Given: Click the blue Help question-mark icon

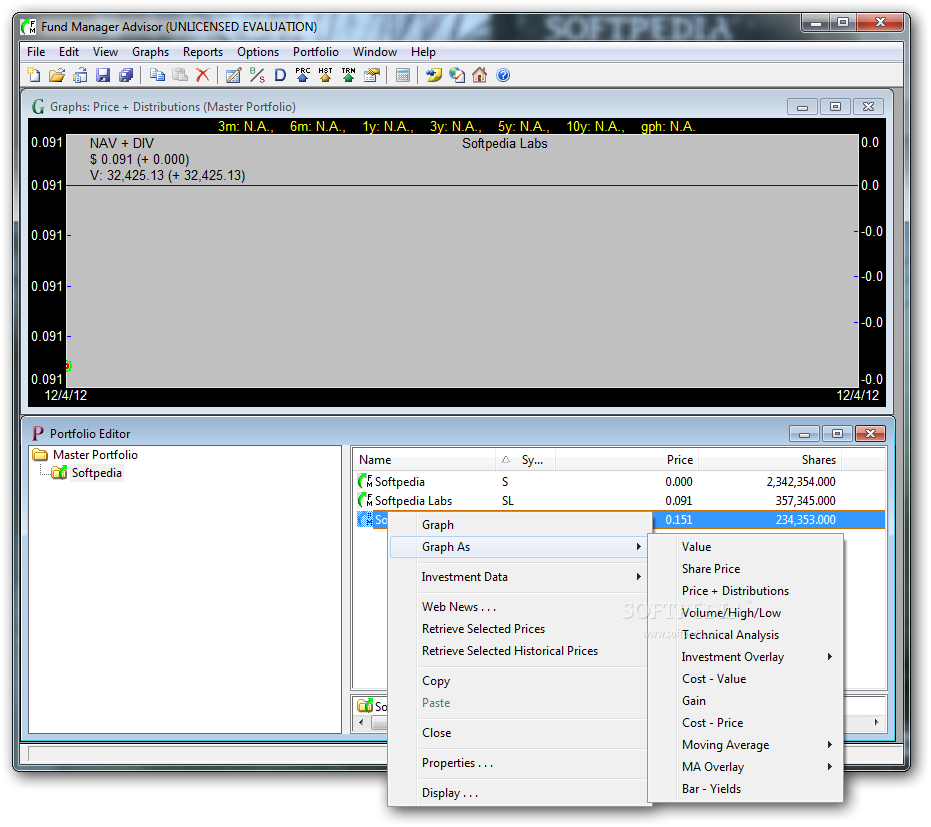Looking at the screenshot, I should 503,75.
